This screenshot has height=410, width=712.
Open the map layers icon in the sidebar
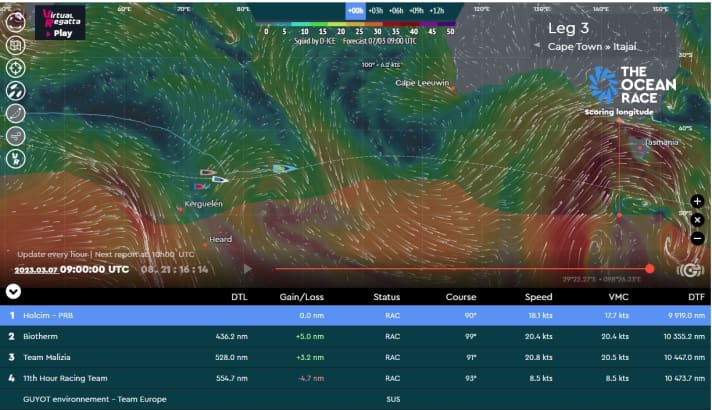15,45
